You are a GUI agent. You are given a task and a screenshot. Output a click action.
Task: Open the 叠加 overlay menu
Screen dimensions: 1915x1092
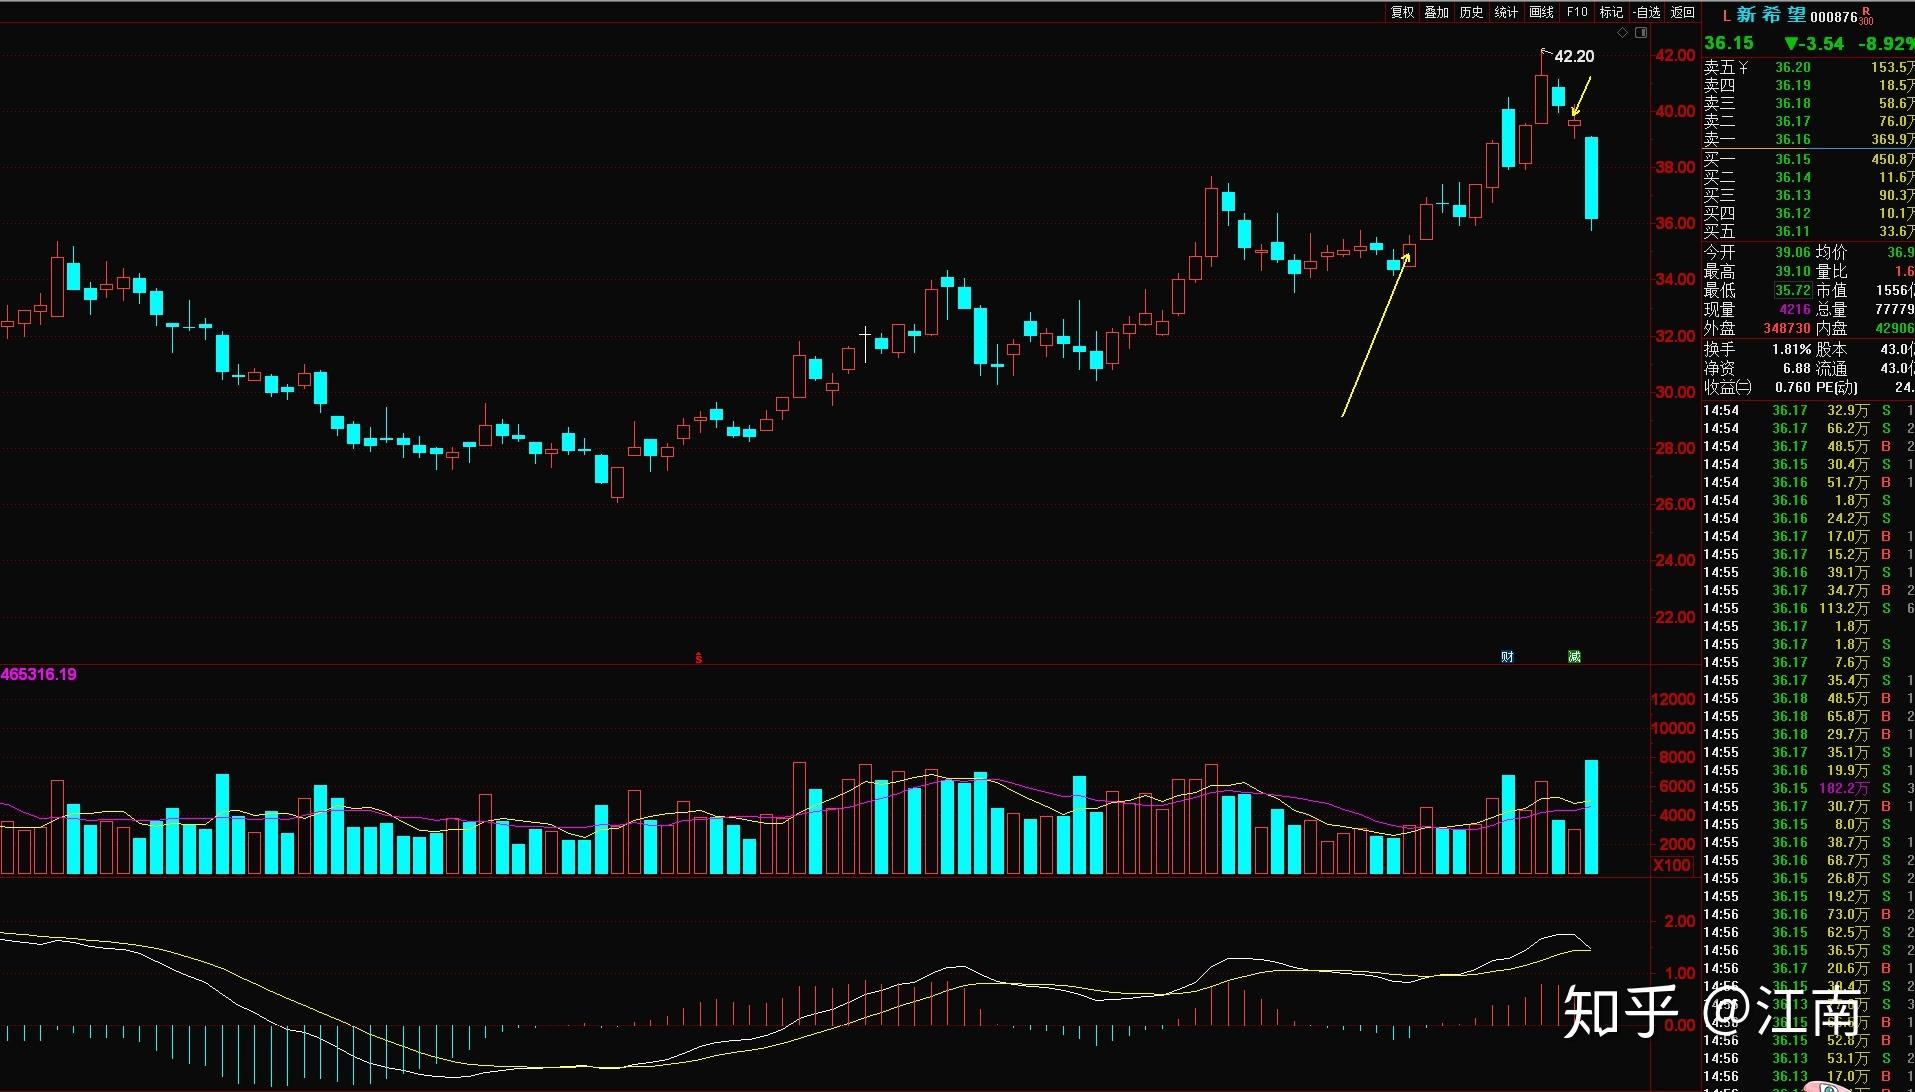(1437, 12)
